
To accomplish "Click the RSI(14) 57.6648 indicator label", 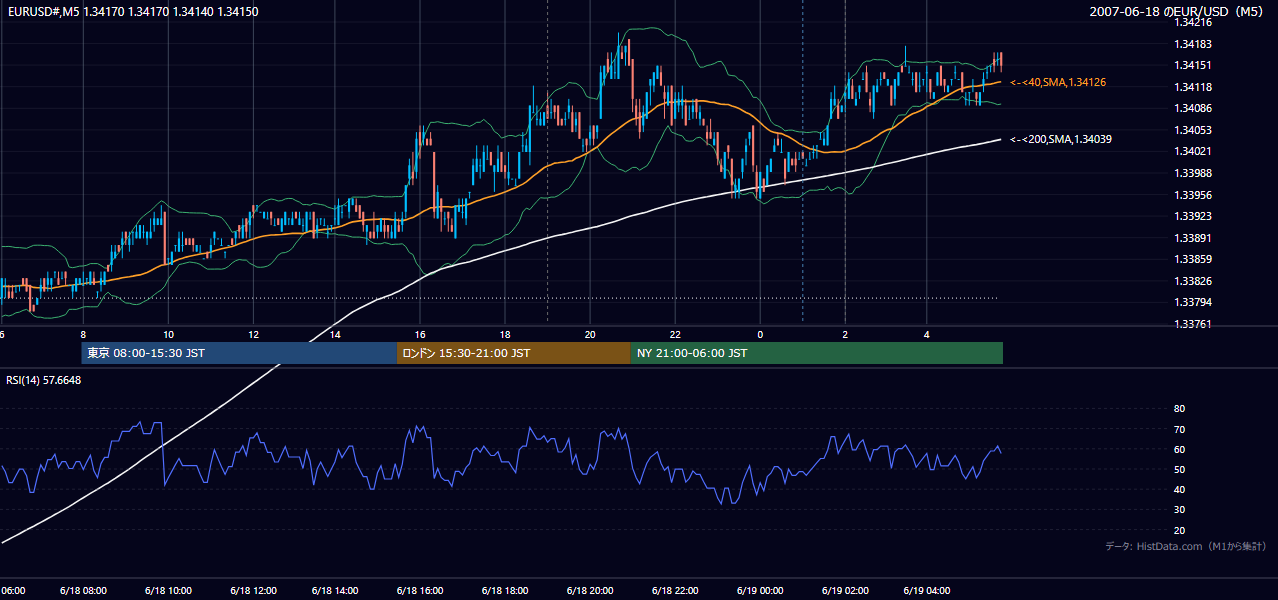I will pos(44,380).
